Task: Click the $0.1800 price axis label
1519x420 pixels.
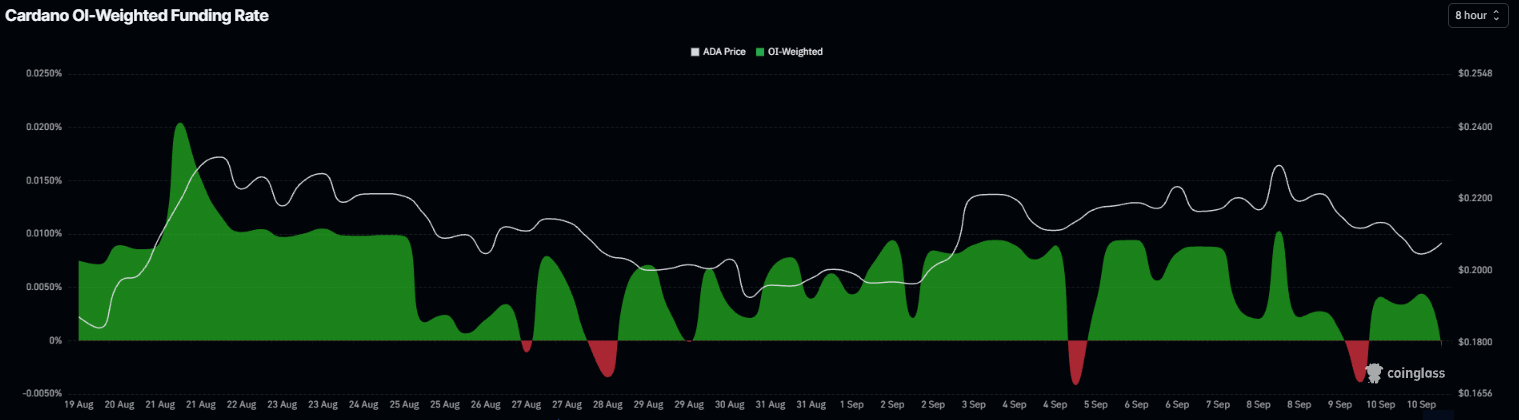Action: coord(1475,343)
